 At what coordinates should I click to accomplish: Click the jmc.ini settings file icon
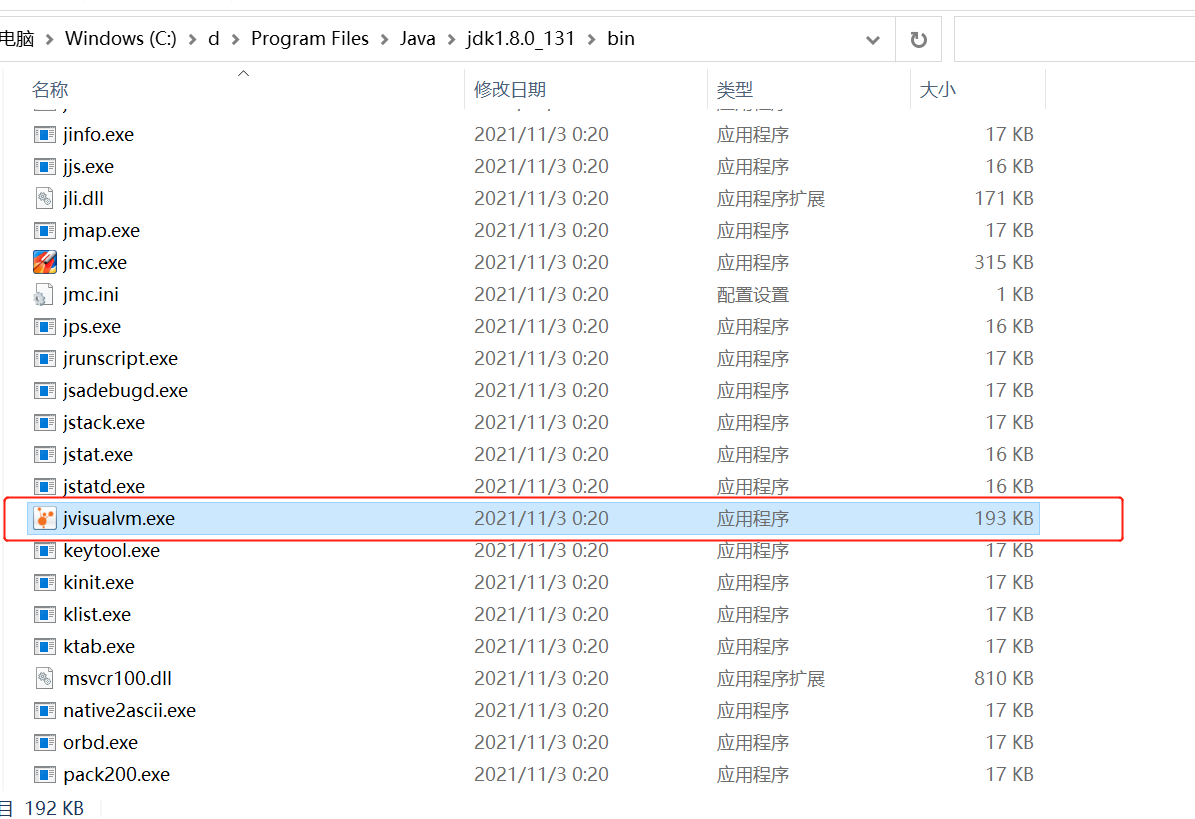(x=43, y=295)
